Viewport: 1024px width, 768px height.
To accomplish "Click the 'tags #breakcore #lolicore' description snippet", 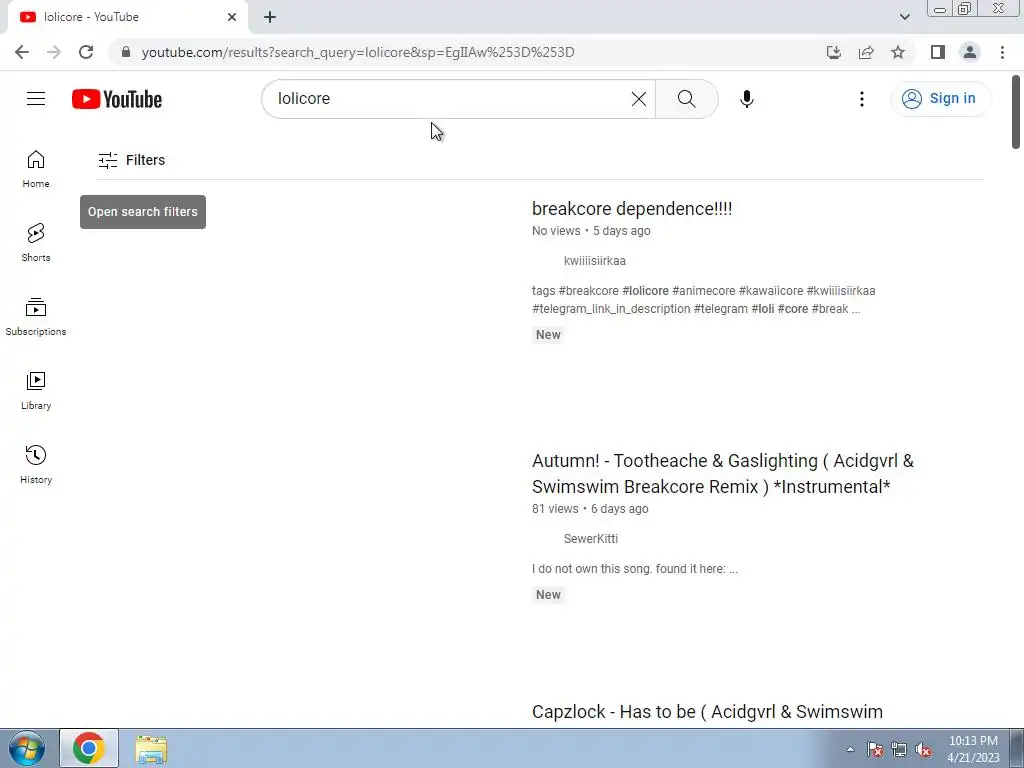I will tap(703, 300).
